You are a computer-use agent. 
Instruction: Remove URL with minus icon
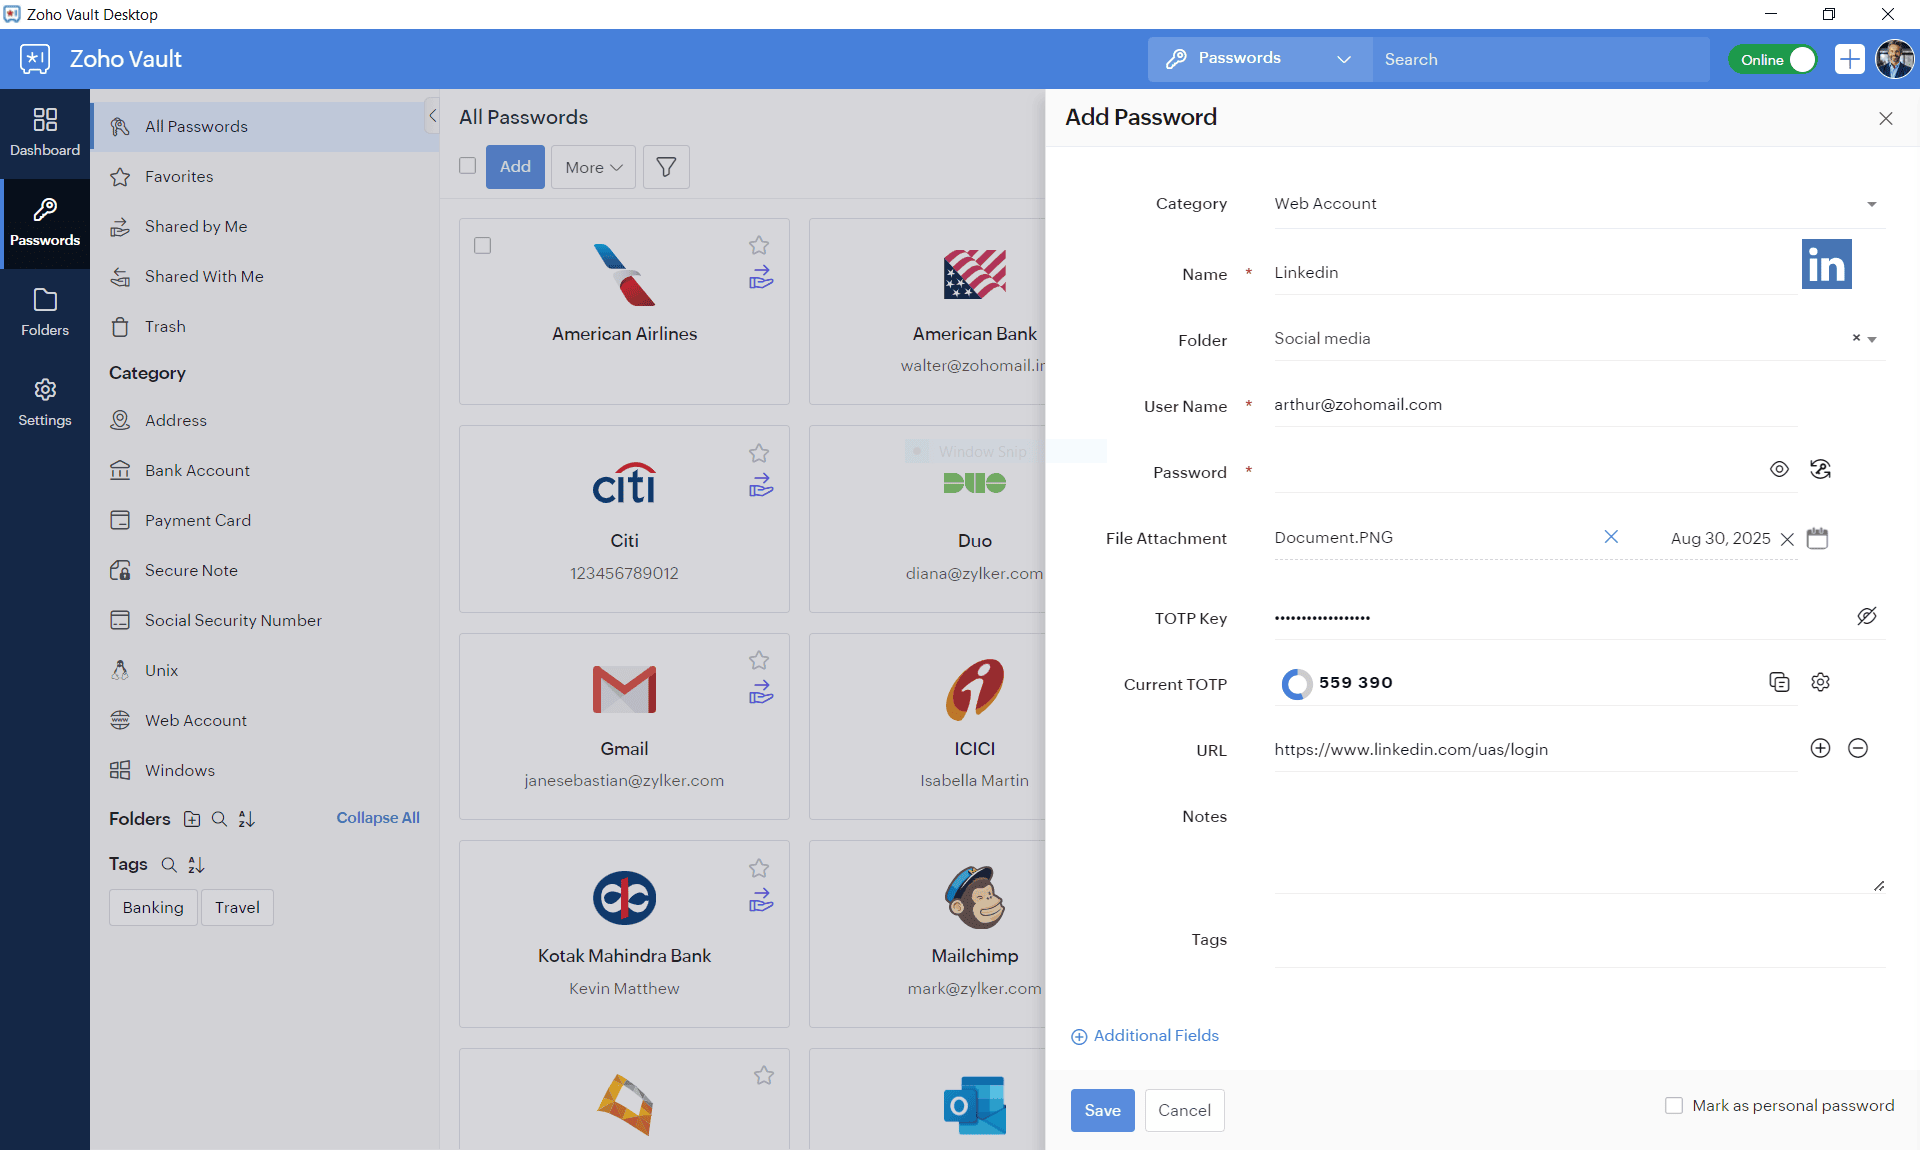tap(1858, 748)
